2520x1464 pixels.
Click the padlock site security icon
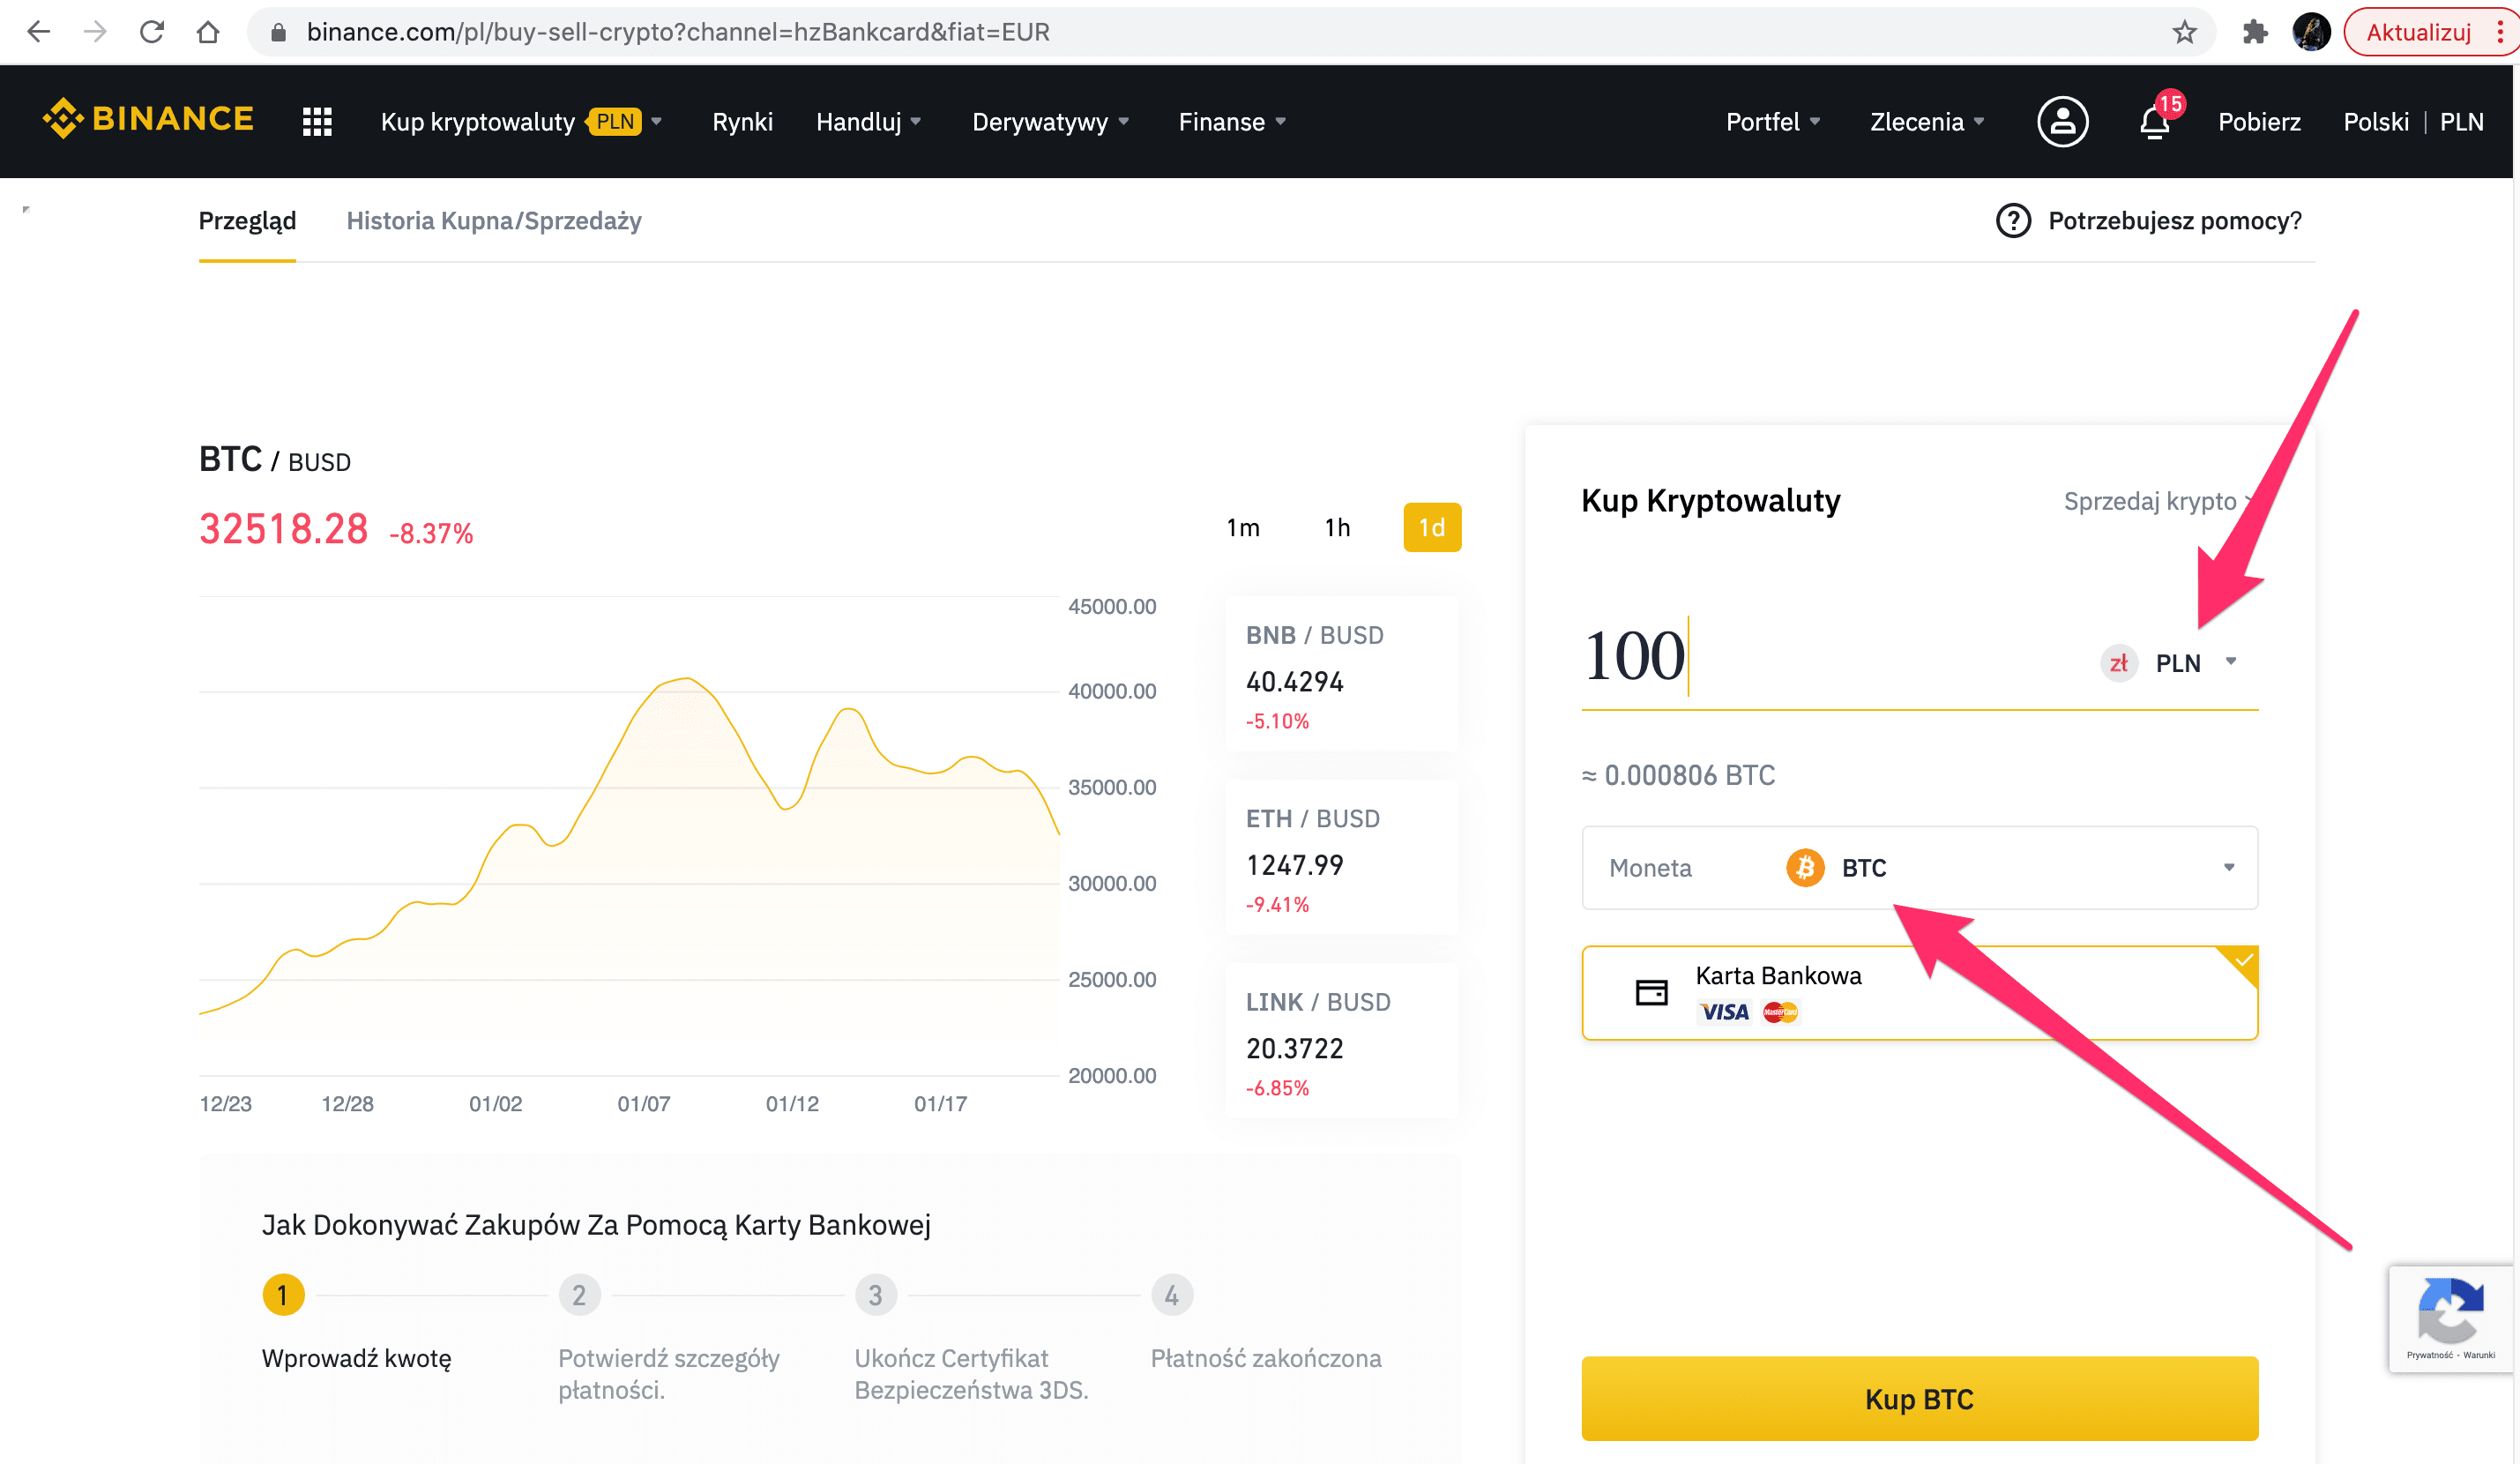coord(279,33)
